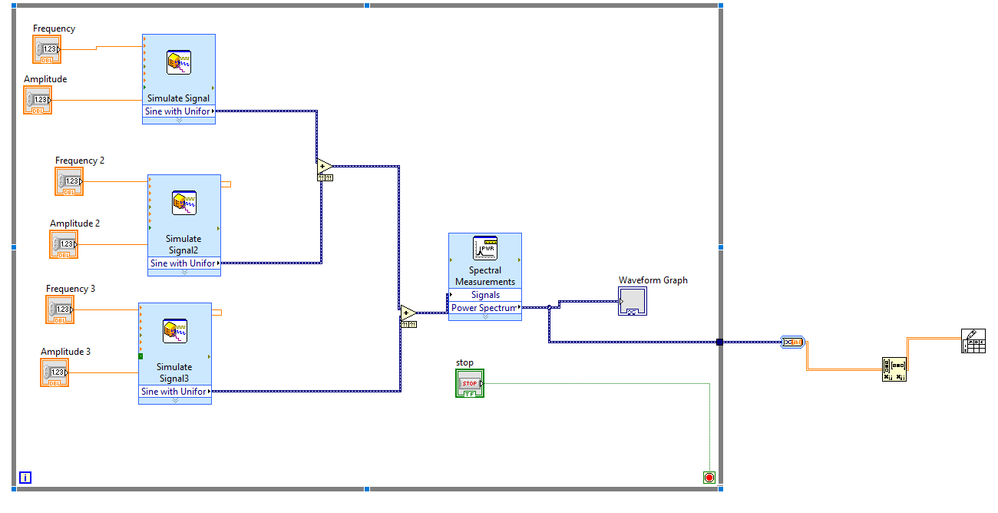The image size is (998, 513).
Task: Click the wire junction after Power Spectrum
Action: (549, 308)
